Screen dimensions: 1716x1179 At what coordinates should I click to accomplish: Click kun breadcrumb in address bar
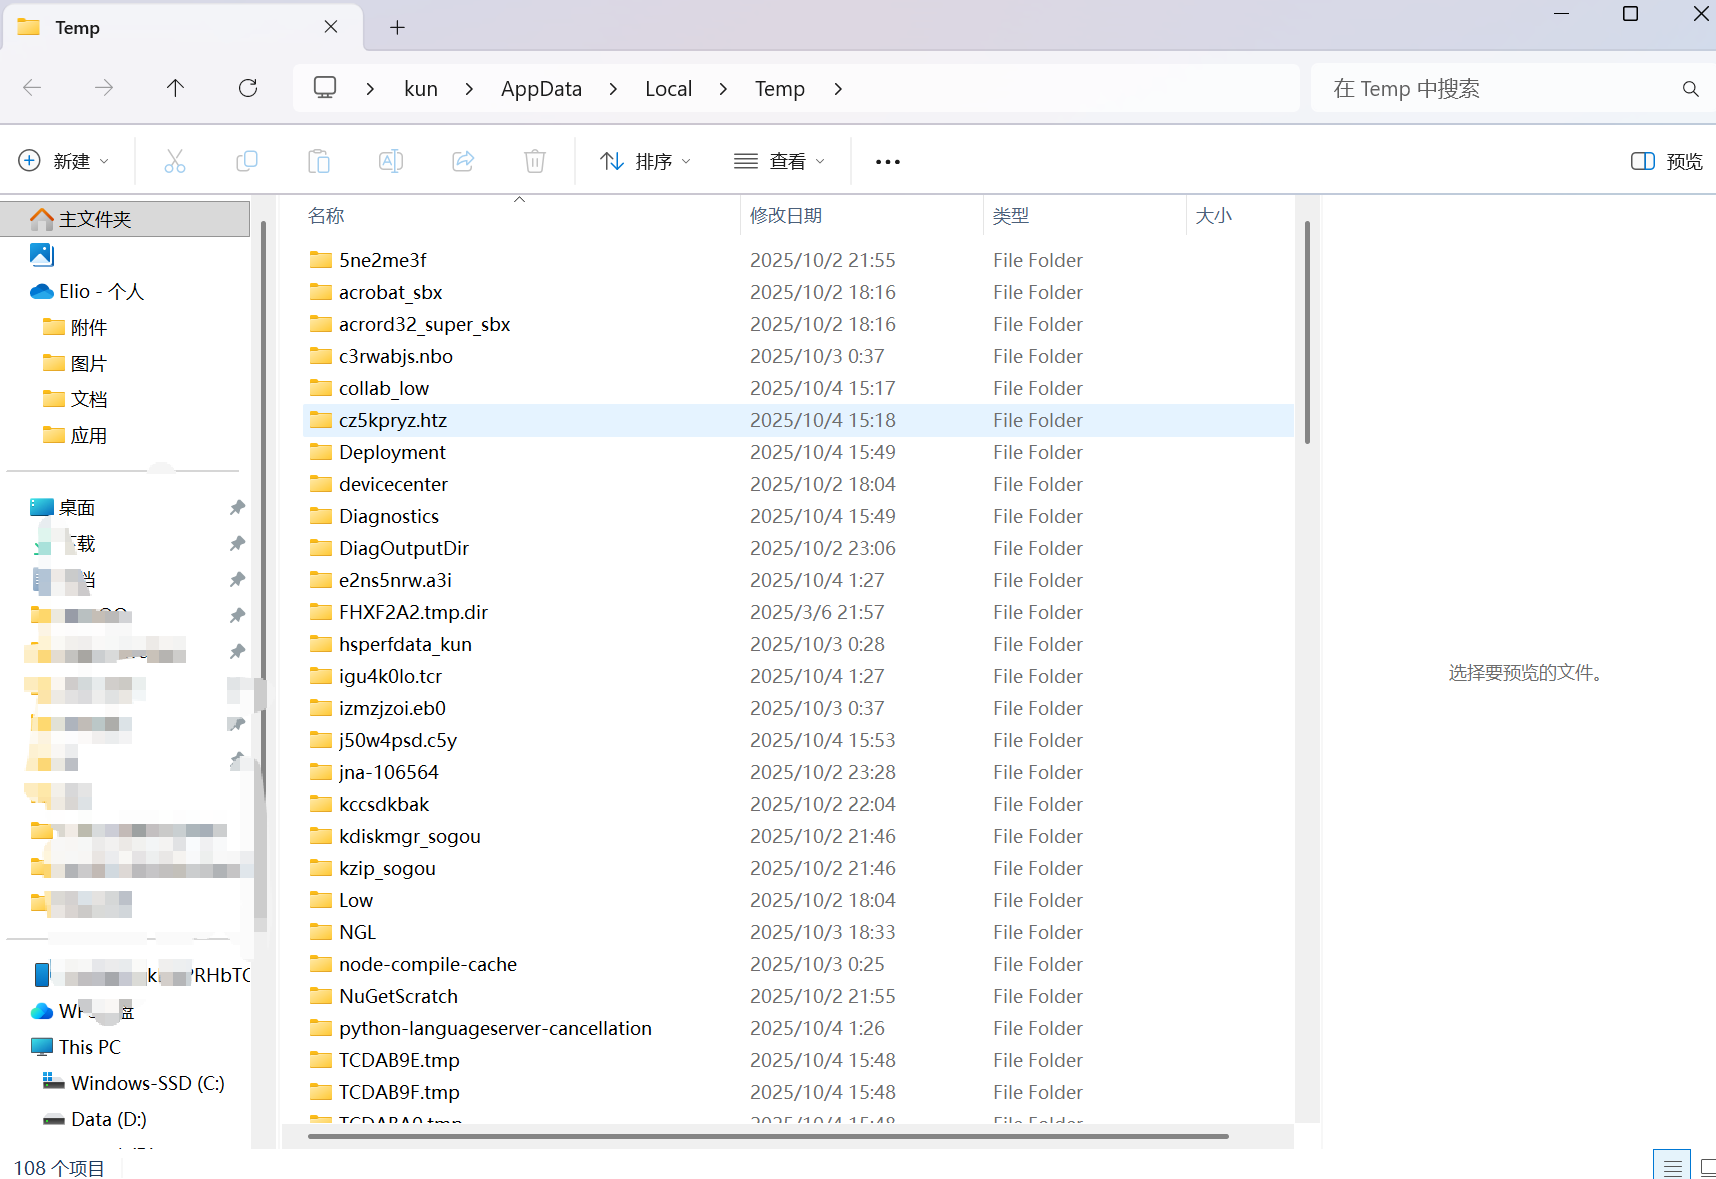click(x=421, y=89)
